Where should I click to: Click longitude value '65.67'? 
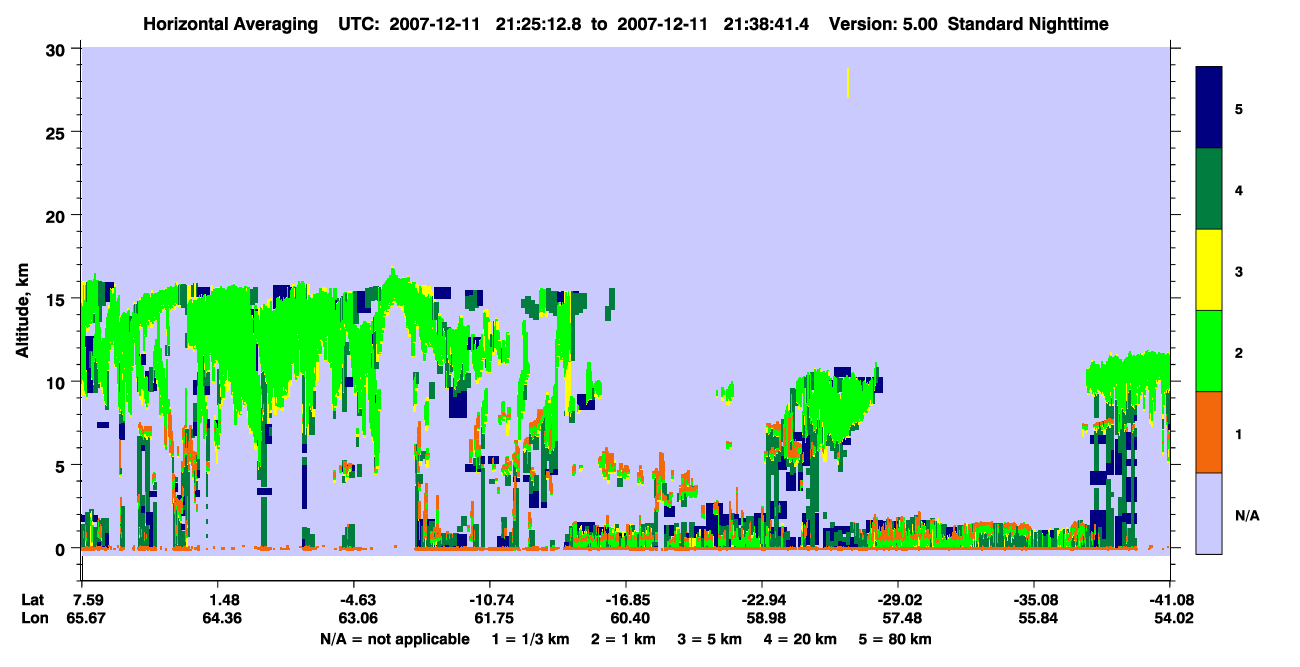click(x=86, y=618)
